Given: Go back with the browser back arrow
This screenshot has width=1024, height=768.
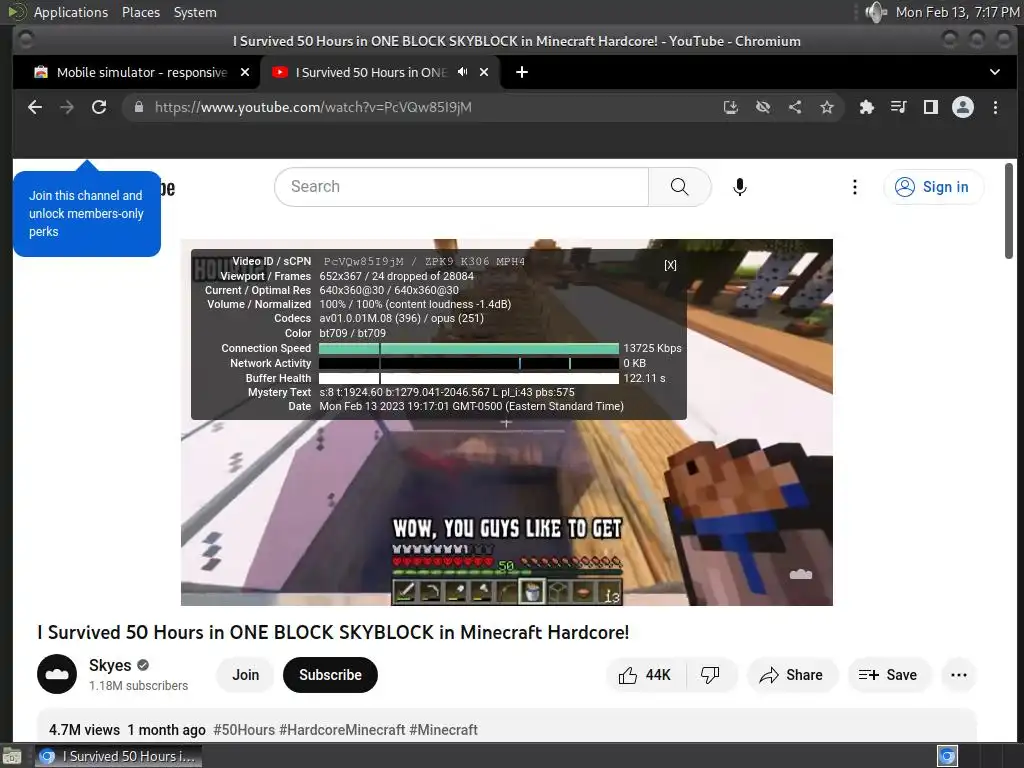Looking at the screenshot, I should coord(35,107).
